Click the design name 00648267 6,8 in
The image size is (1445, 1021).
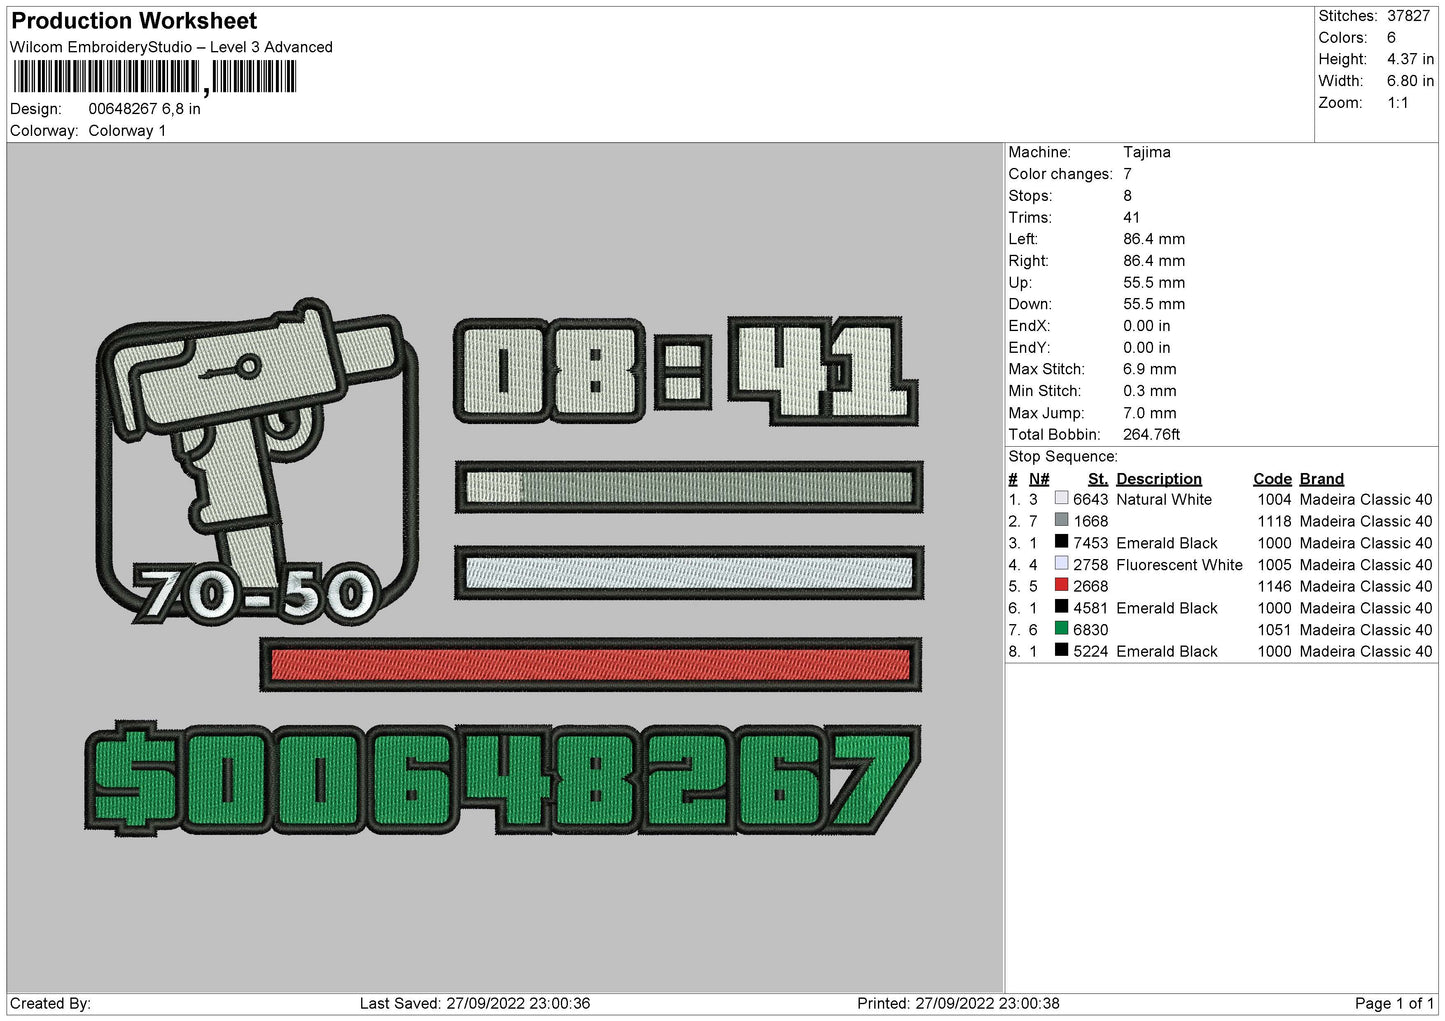tap(144, 109)
